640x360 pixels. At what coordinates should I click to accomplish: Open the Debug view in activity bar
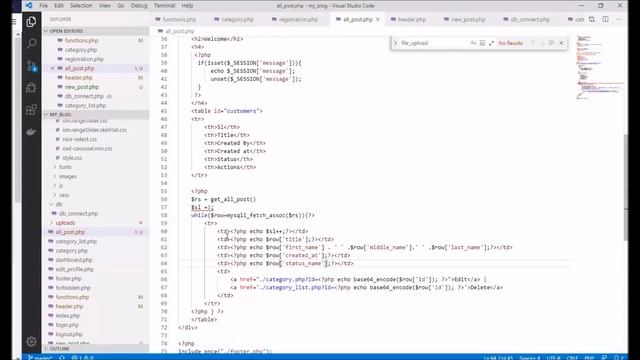pos(31,88)
